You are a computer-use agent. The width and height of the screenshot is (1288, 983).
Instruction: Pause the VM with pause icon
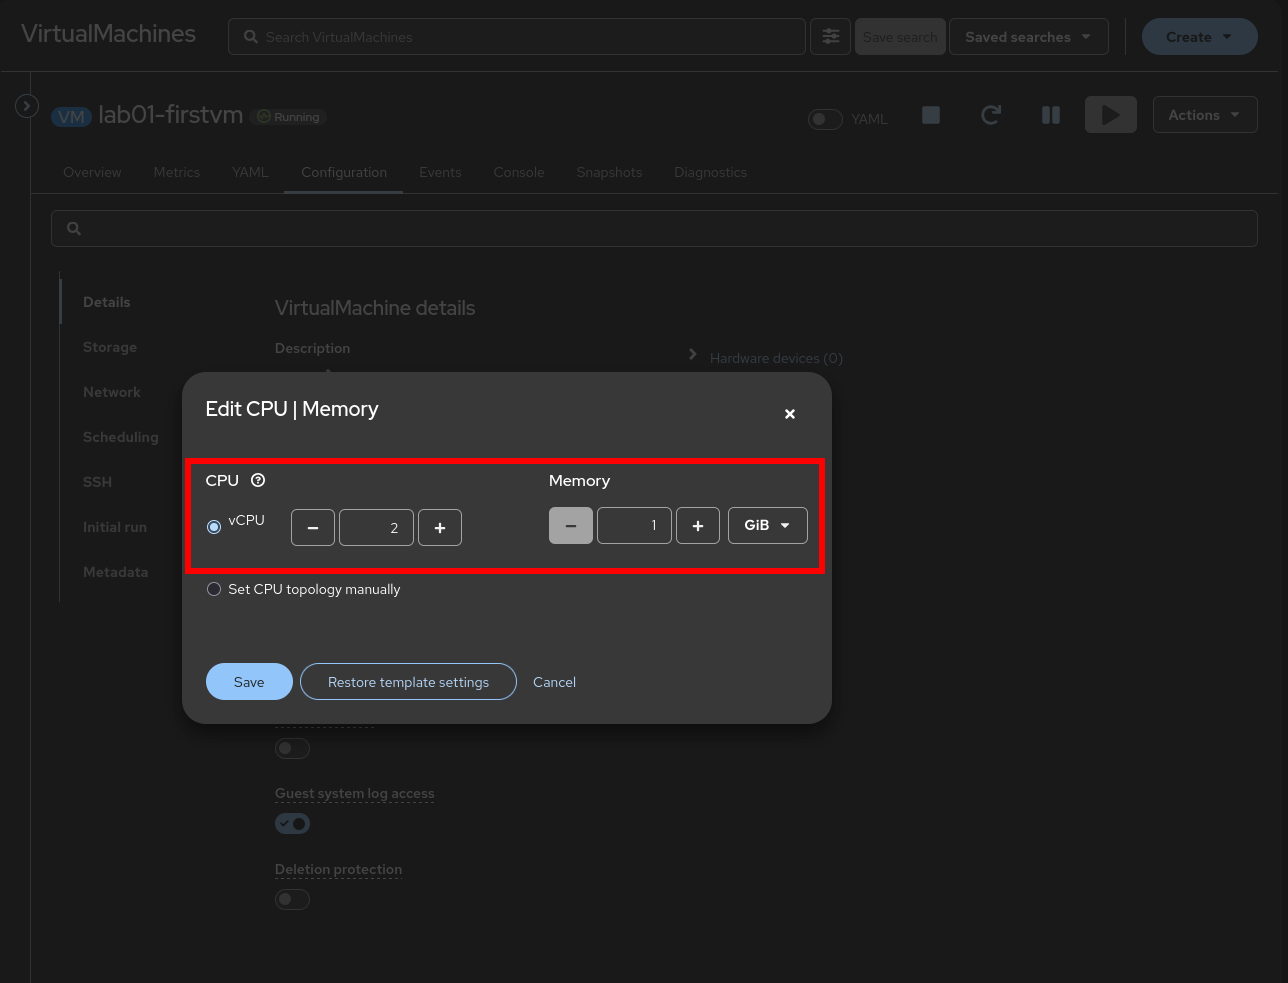coord(1051,115)
